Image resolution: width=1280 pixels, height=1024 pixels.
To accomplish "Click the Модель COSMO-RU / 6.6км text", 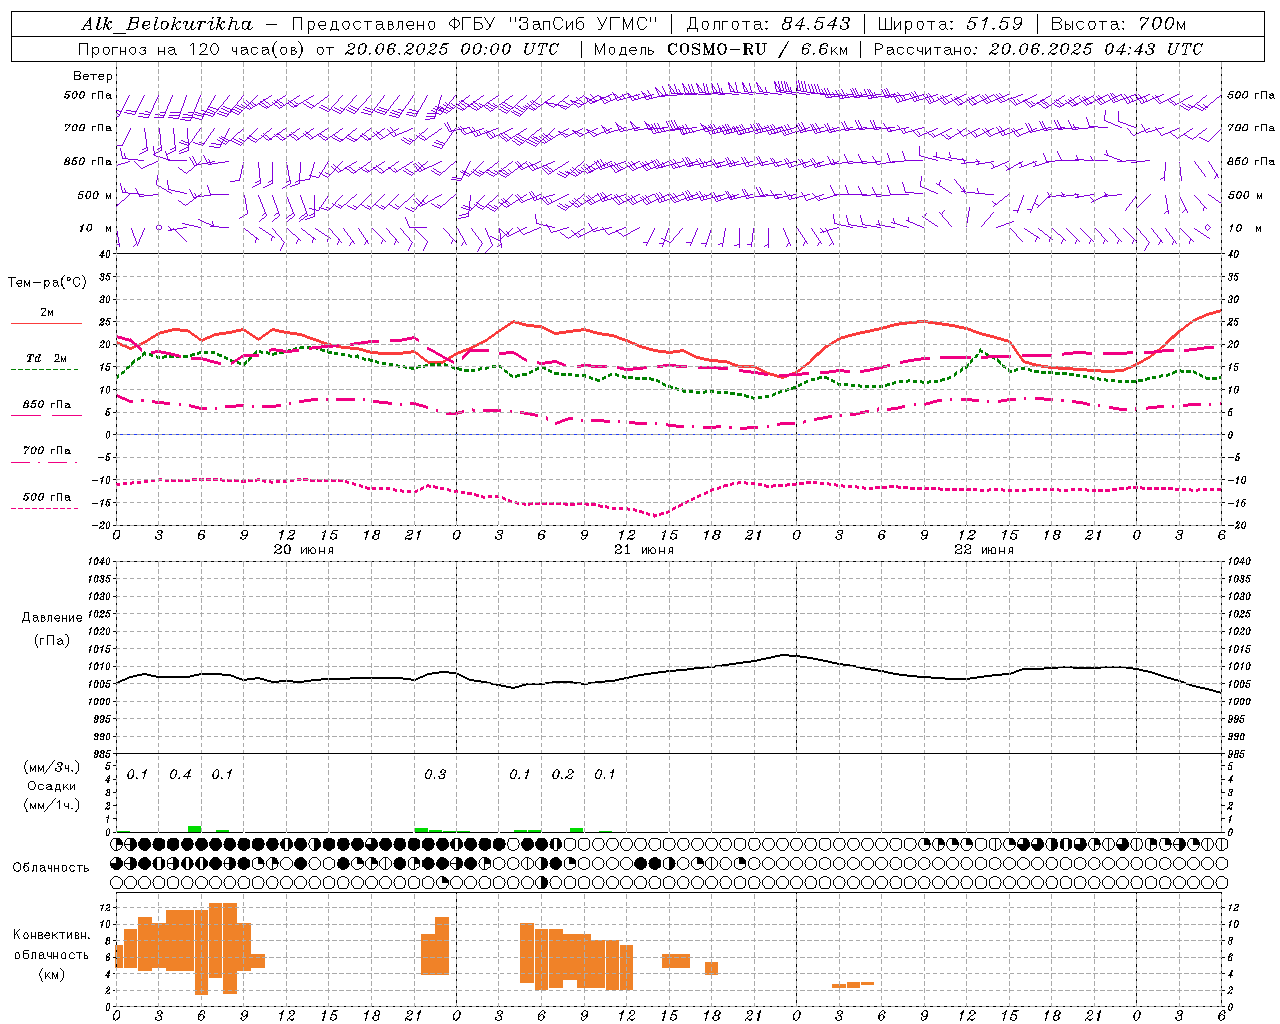I will (x=720, y=49).
